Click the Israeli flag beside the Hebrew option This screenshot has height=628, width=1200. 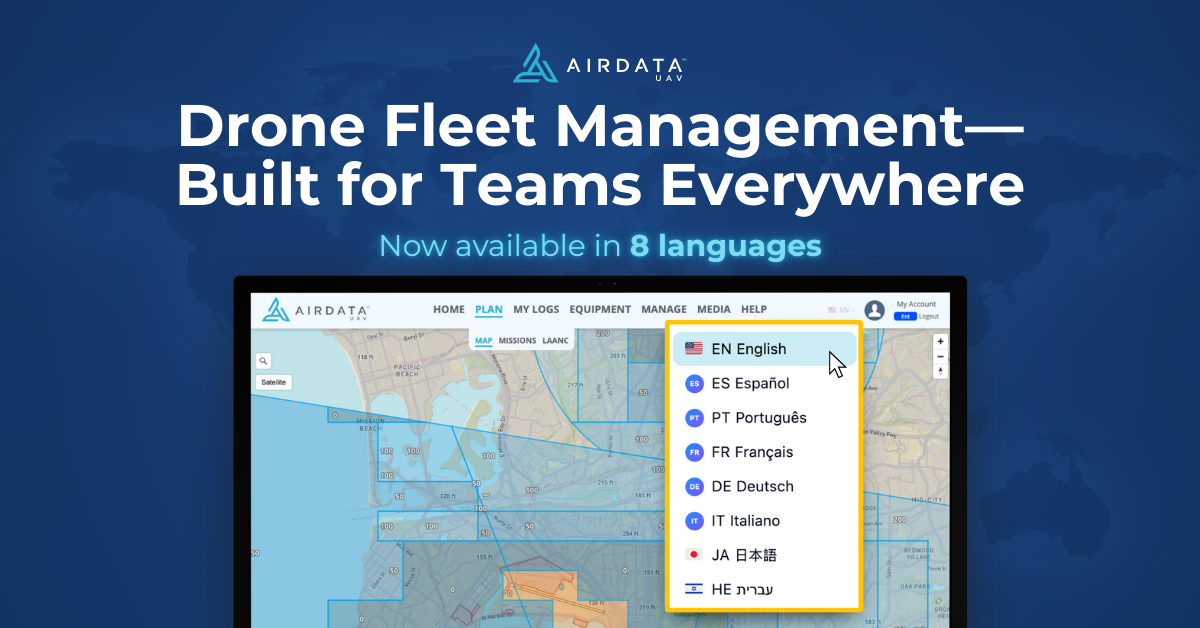tap(694, 589)
